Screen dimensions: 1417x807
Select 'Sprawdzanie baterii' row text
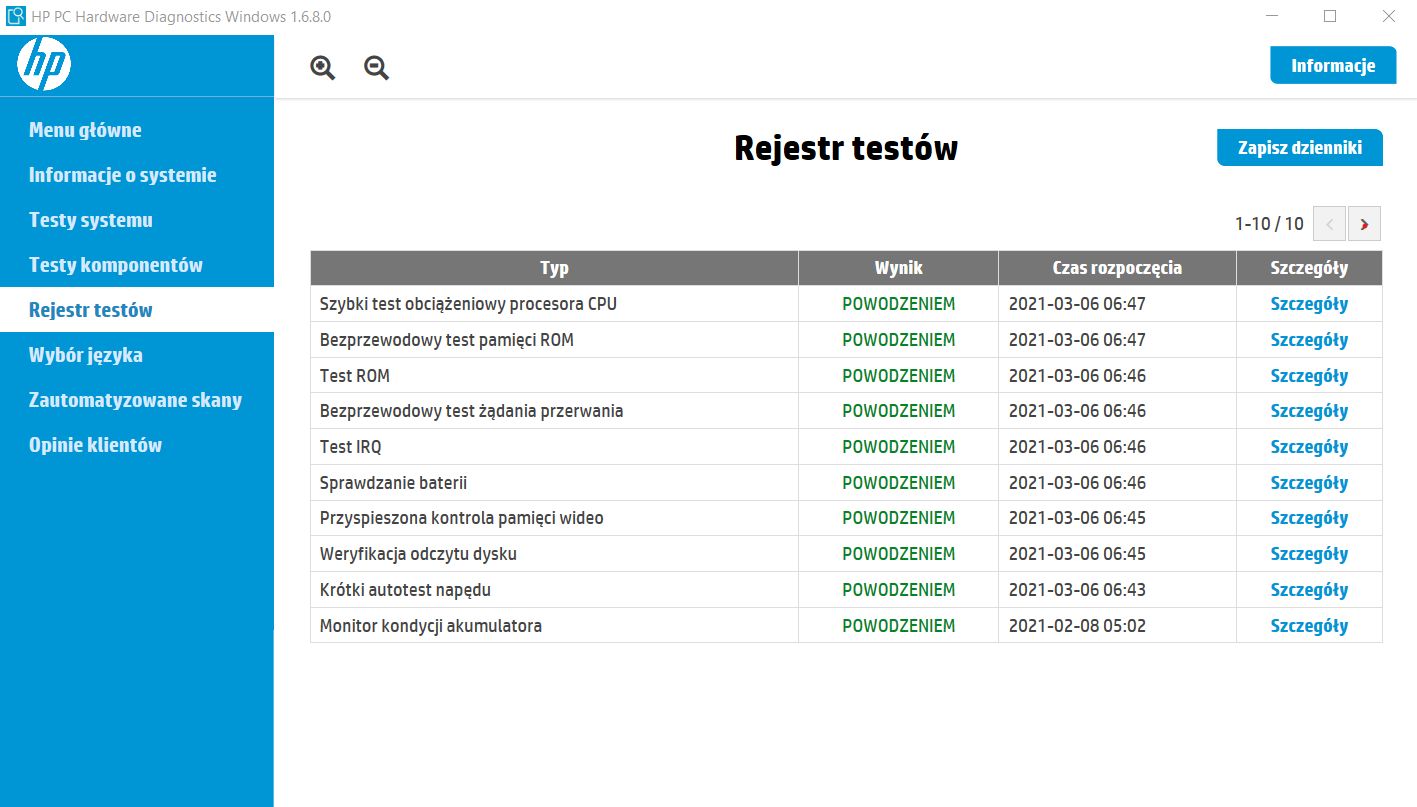click(393, 483)
